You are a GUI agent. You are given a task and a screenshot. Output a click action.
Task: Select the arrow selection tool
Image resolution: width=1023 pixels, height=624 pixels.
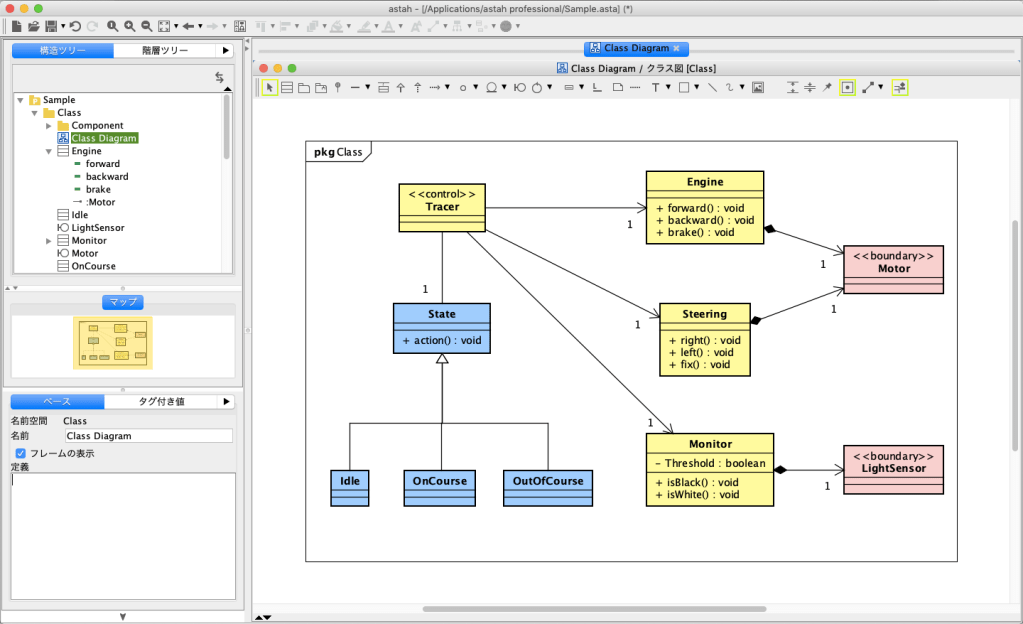pos(269,88)
